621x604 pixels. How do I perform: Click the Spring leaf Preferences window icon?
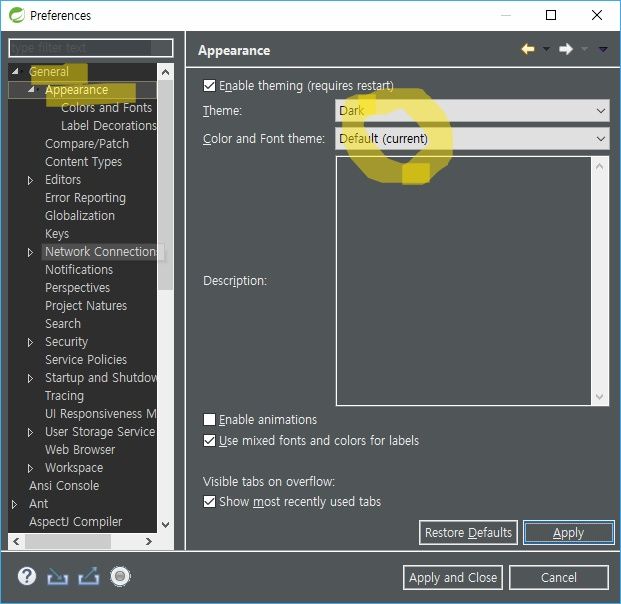point(17,15)
